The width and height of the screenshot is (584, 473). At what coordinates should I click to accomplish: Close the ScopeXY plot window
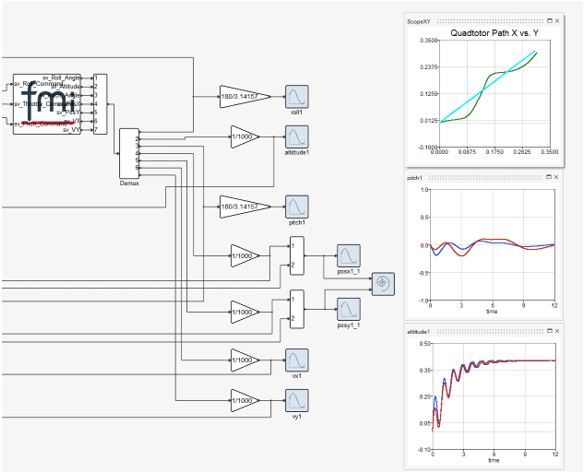click(x=557, y=21)
